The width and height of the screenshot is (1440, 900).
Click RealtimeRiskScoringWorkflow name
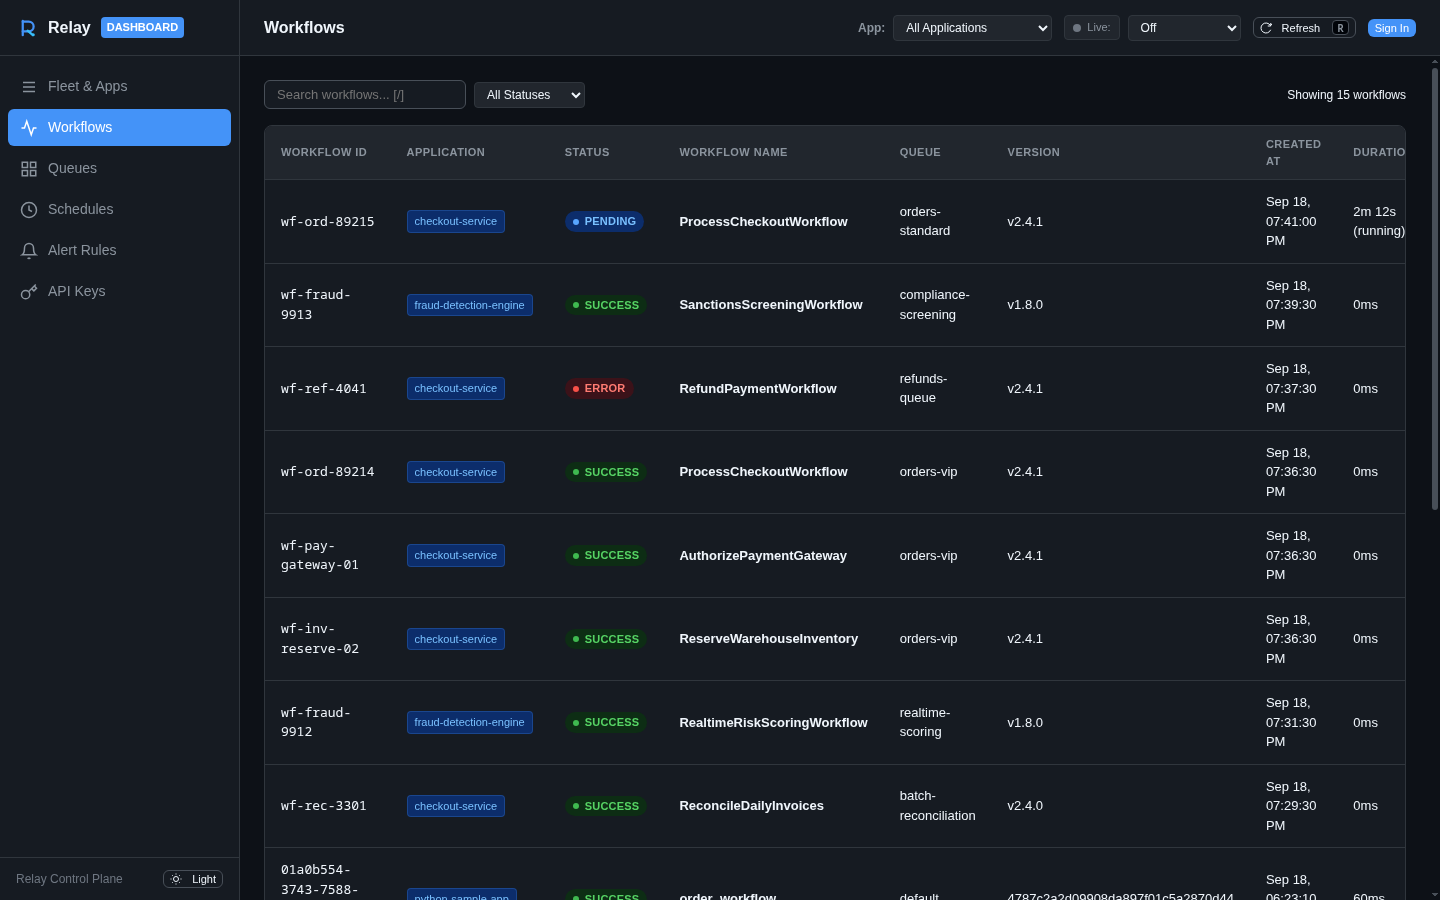point(774,722)
